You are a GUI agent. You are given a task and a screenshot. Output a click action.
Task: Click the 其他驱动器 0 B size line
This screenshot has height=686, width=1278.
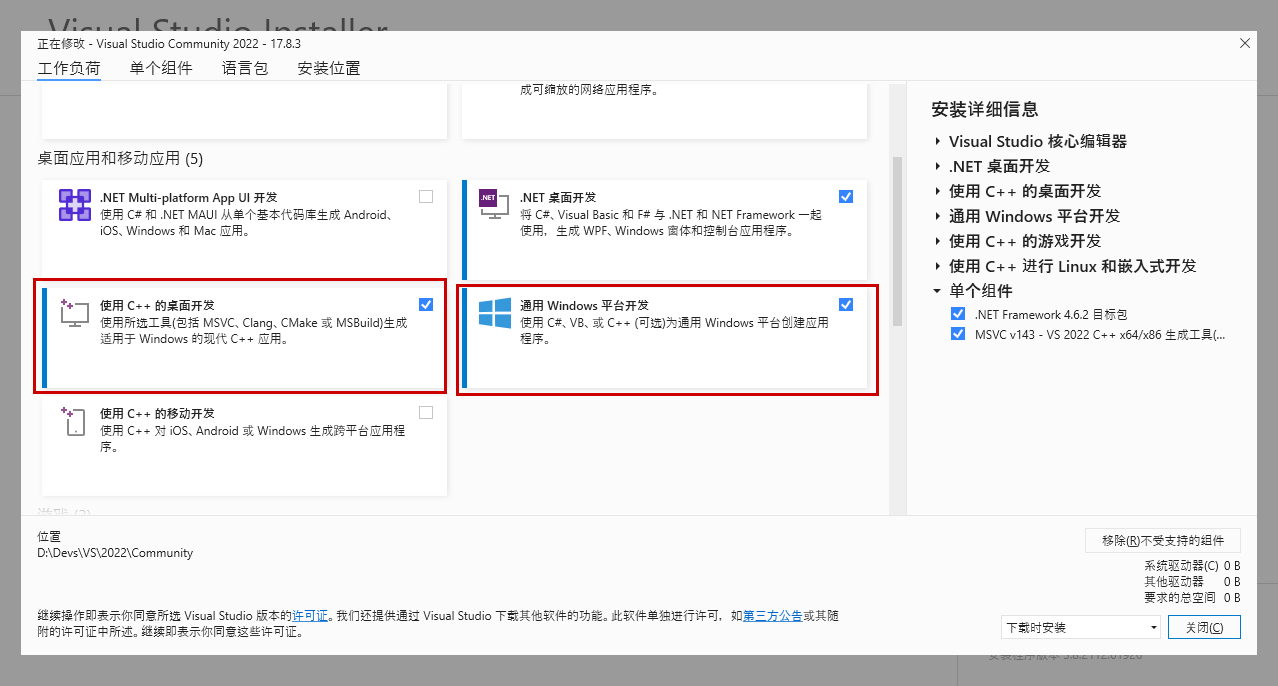click(1192, 581)
